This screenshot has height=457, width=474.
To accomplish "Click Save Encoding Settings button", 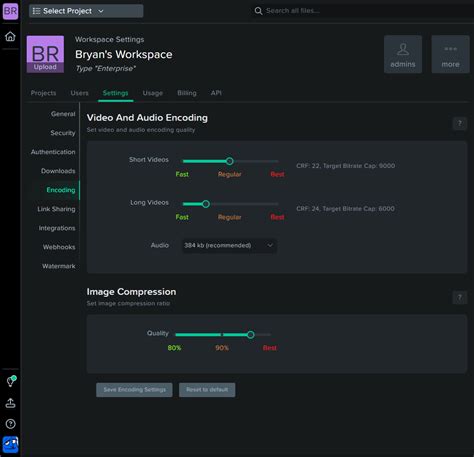I will point(134,390).
